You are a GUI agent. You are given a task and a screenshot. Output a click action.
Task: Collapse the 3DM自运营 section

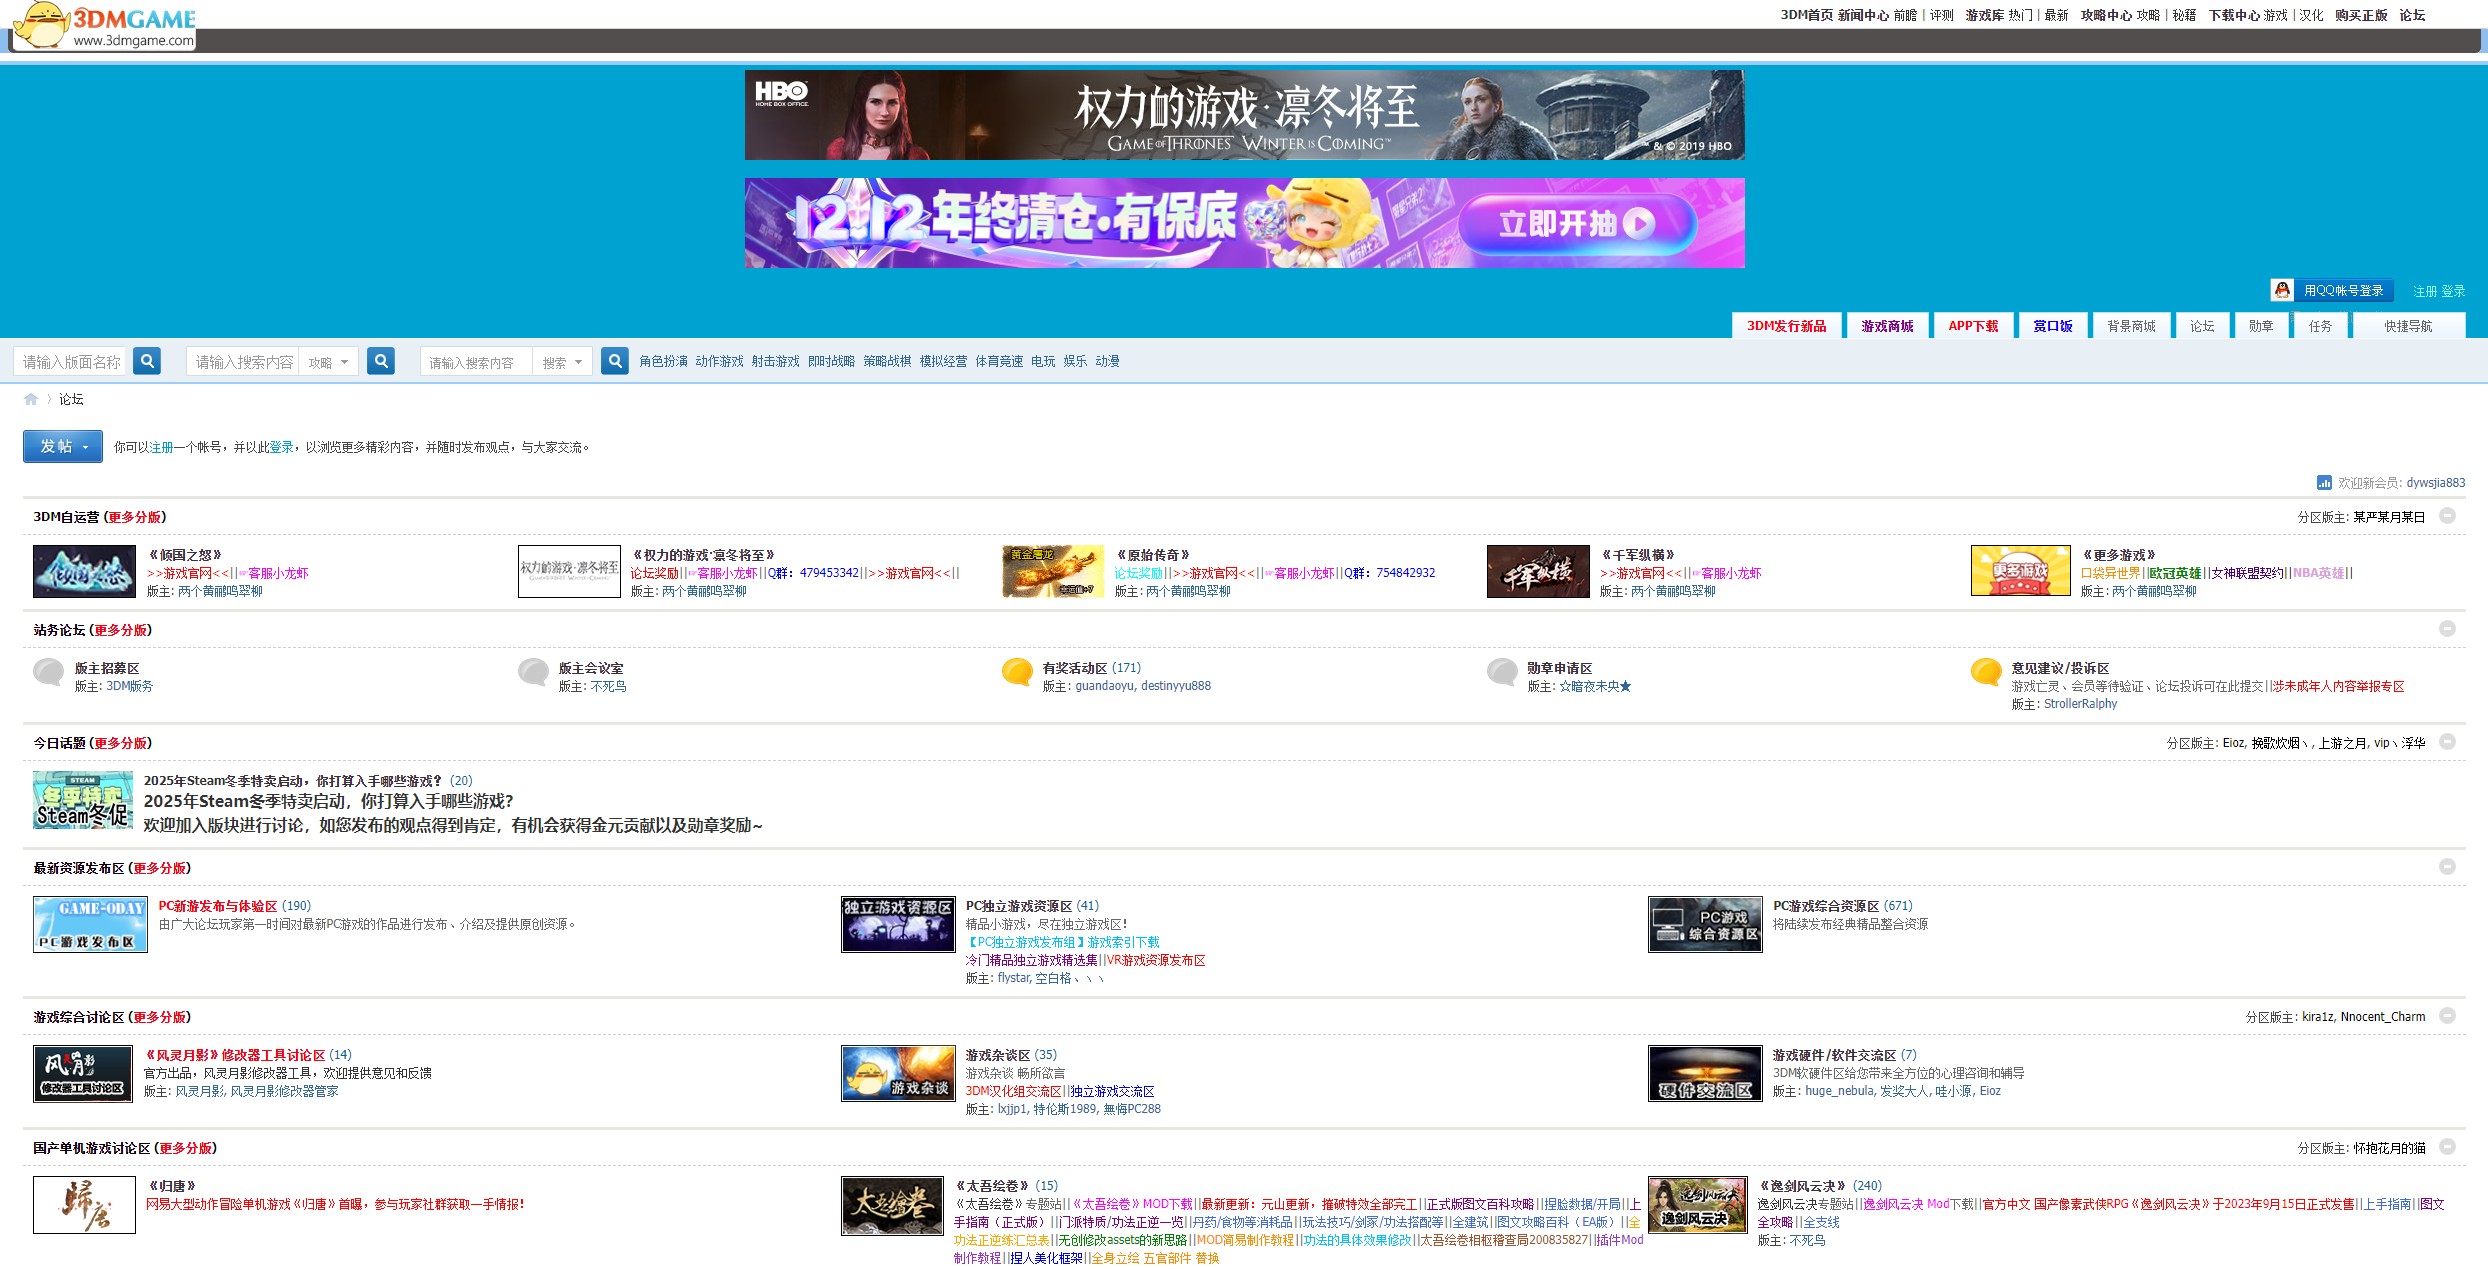pos(2449,515)
